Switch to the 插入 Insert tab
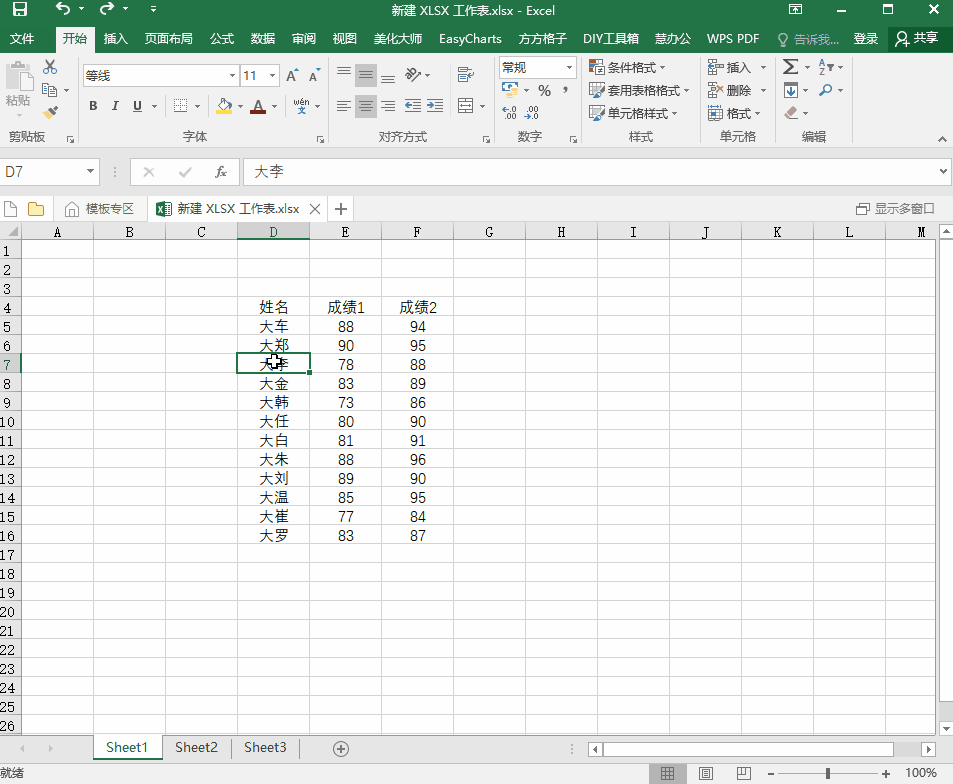The height and width of the screenshot is (784, 953). click(115, 38)
